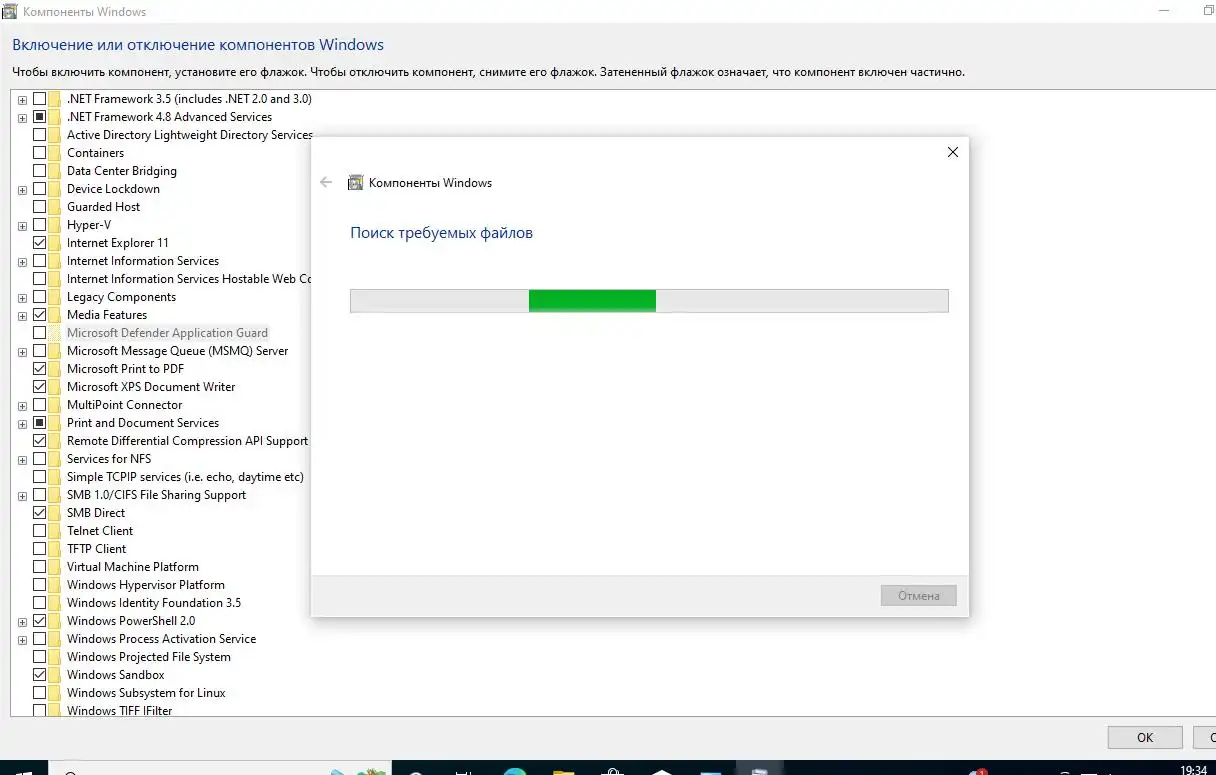This screenshot has height=775, width=1216.
Task: Uncheck the SMB Direct checkbox
Action: point(40,513)
